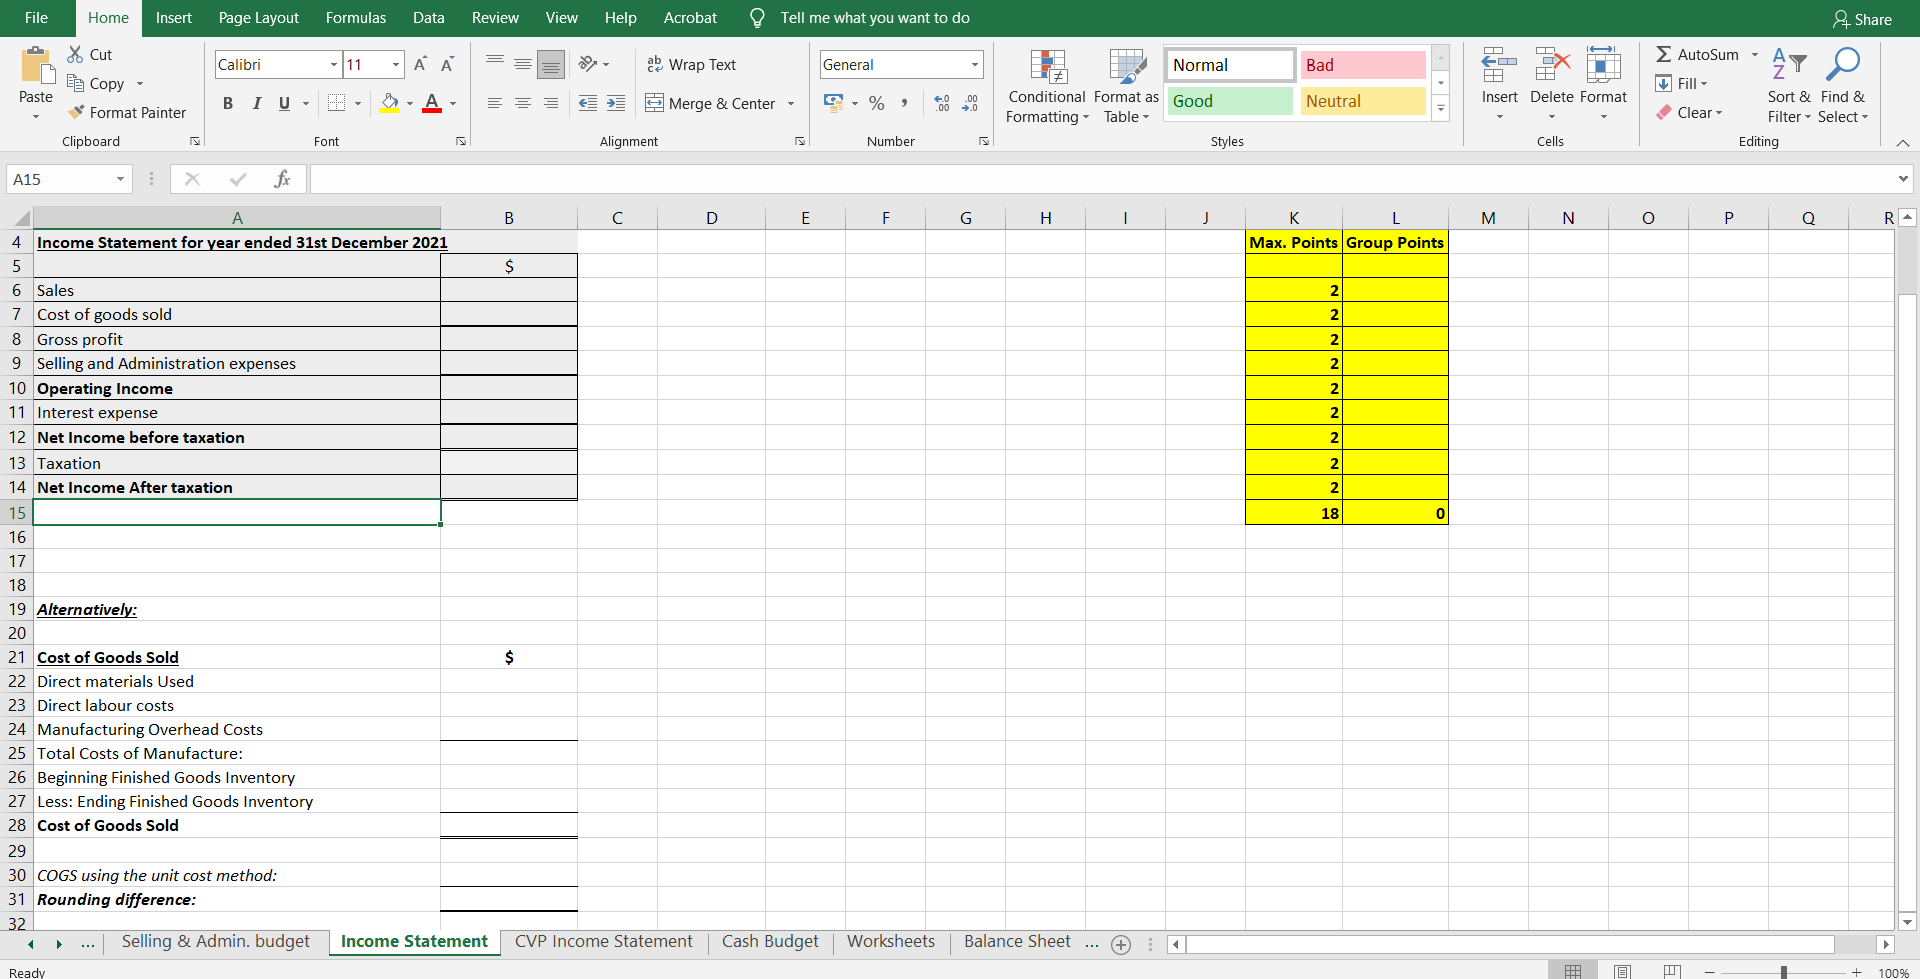Toggle underline formatting
1920x979 pixels.
(x=283, y=103)
